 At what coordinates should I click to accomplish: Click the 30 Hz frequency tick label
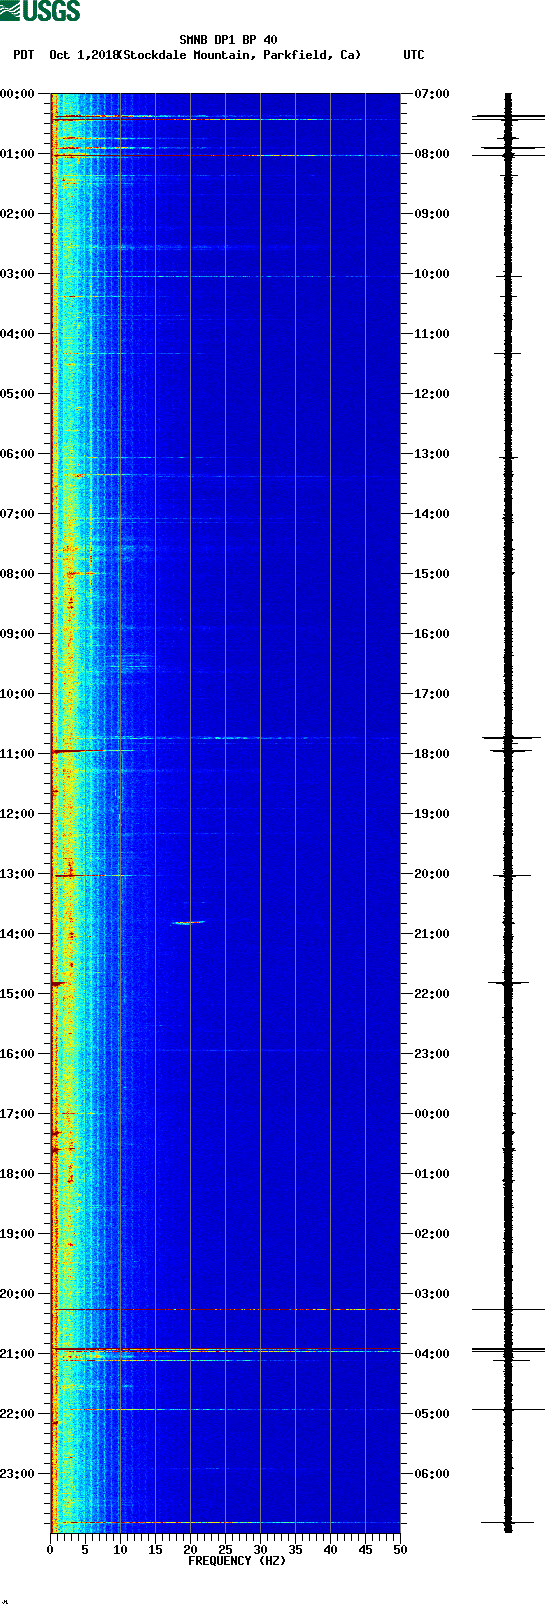coord(260,1550)
